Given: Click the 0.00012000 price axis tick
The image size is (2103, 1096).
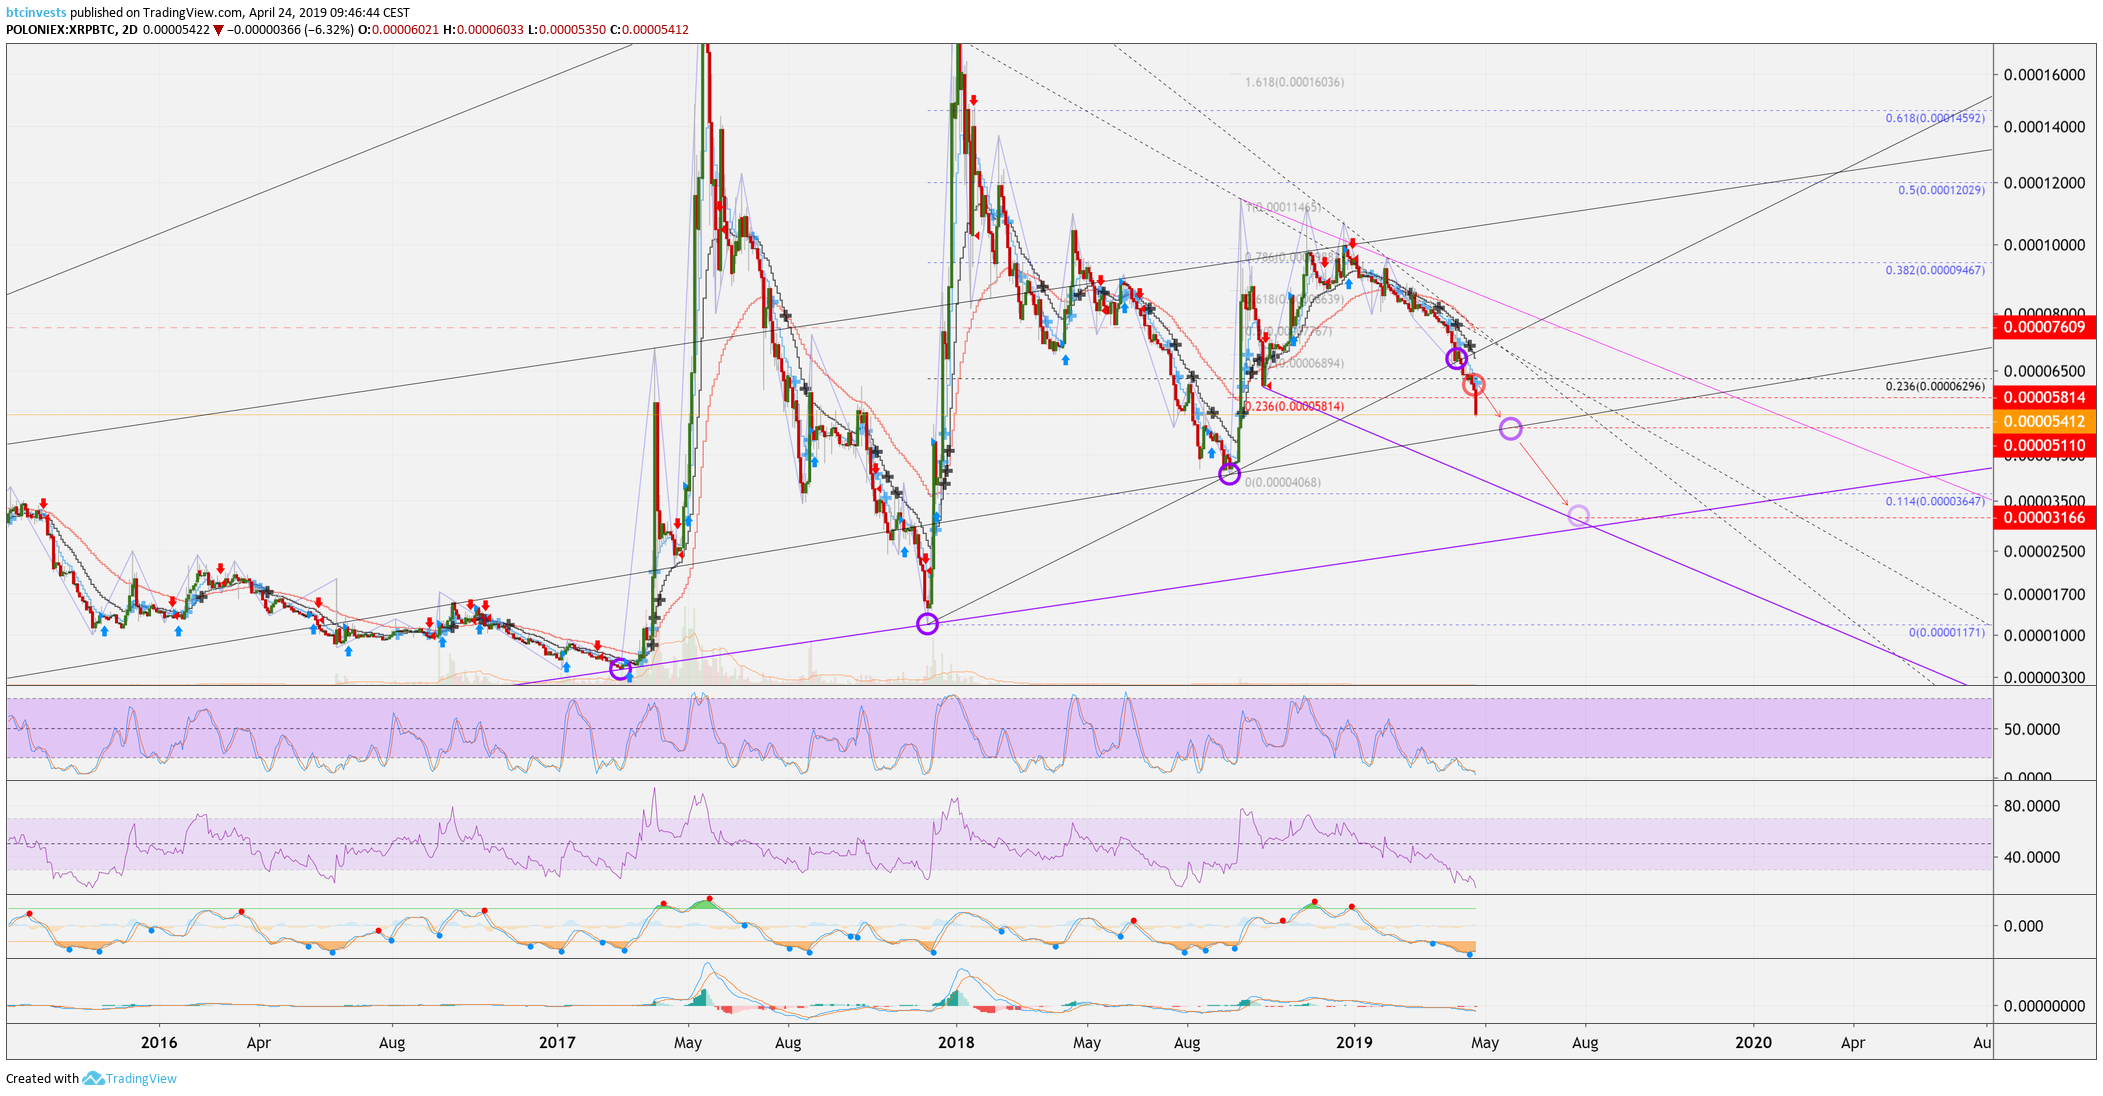Looking at the screenshot, I should coord(2045,183).
